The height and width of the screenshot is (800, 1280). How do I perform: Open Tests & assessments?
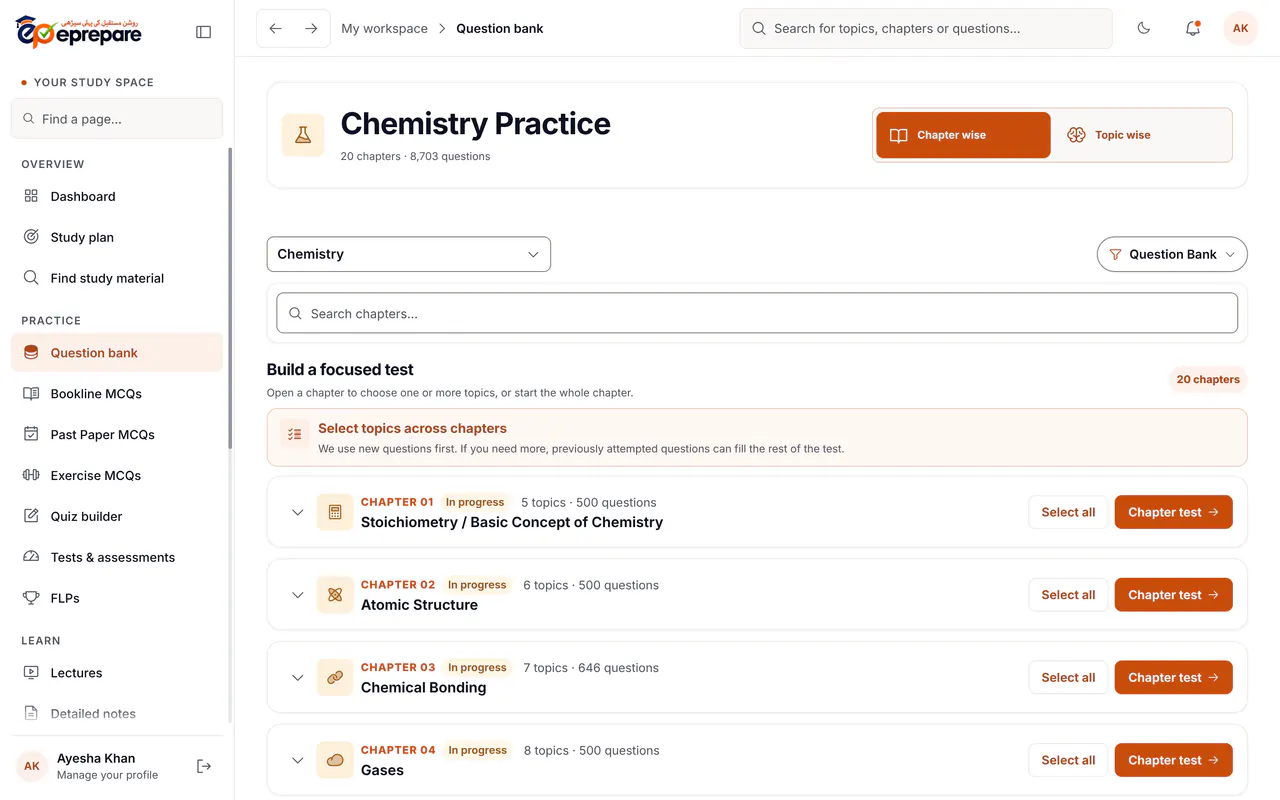point(117,557)
